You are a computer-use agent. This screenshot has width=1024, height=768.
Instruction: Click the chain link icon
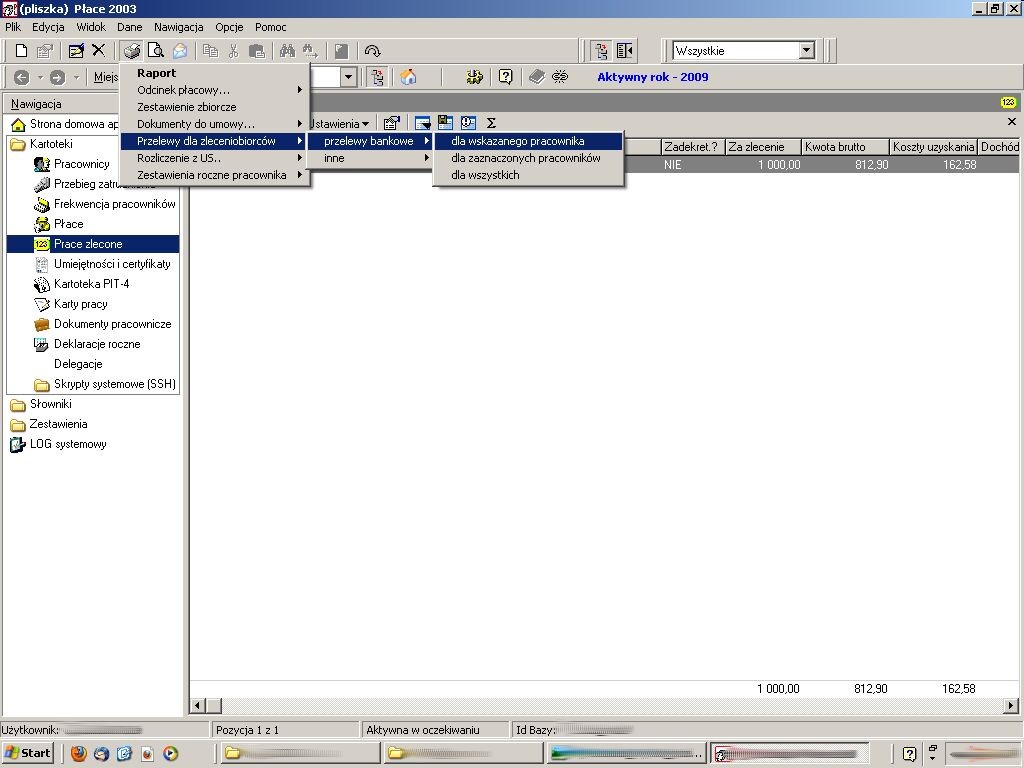tap(560, 77)
